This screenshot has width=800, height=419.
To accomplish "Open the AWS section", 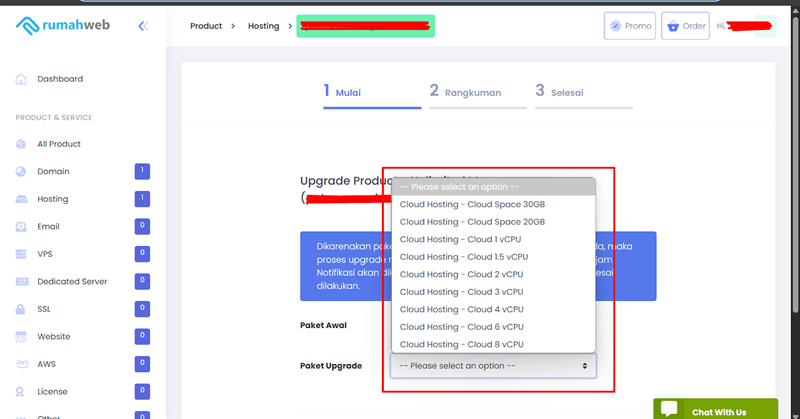I will [46, 364].
